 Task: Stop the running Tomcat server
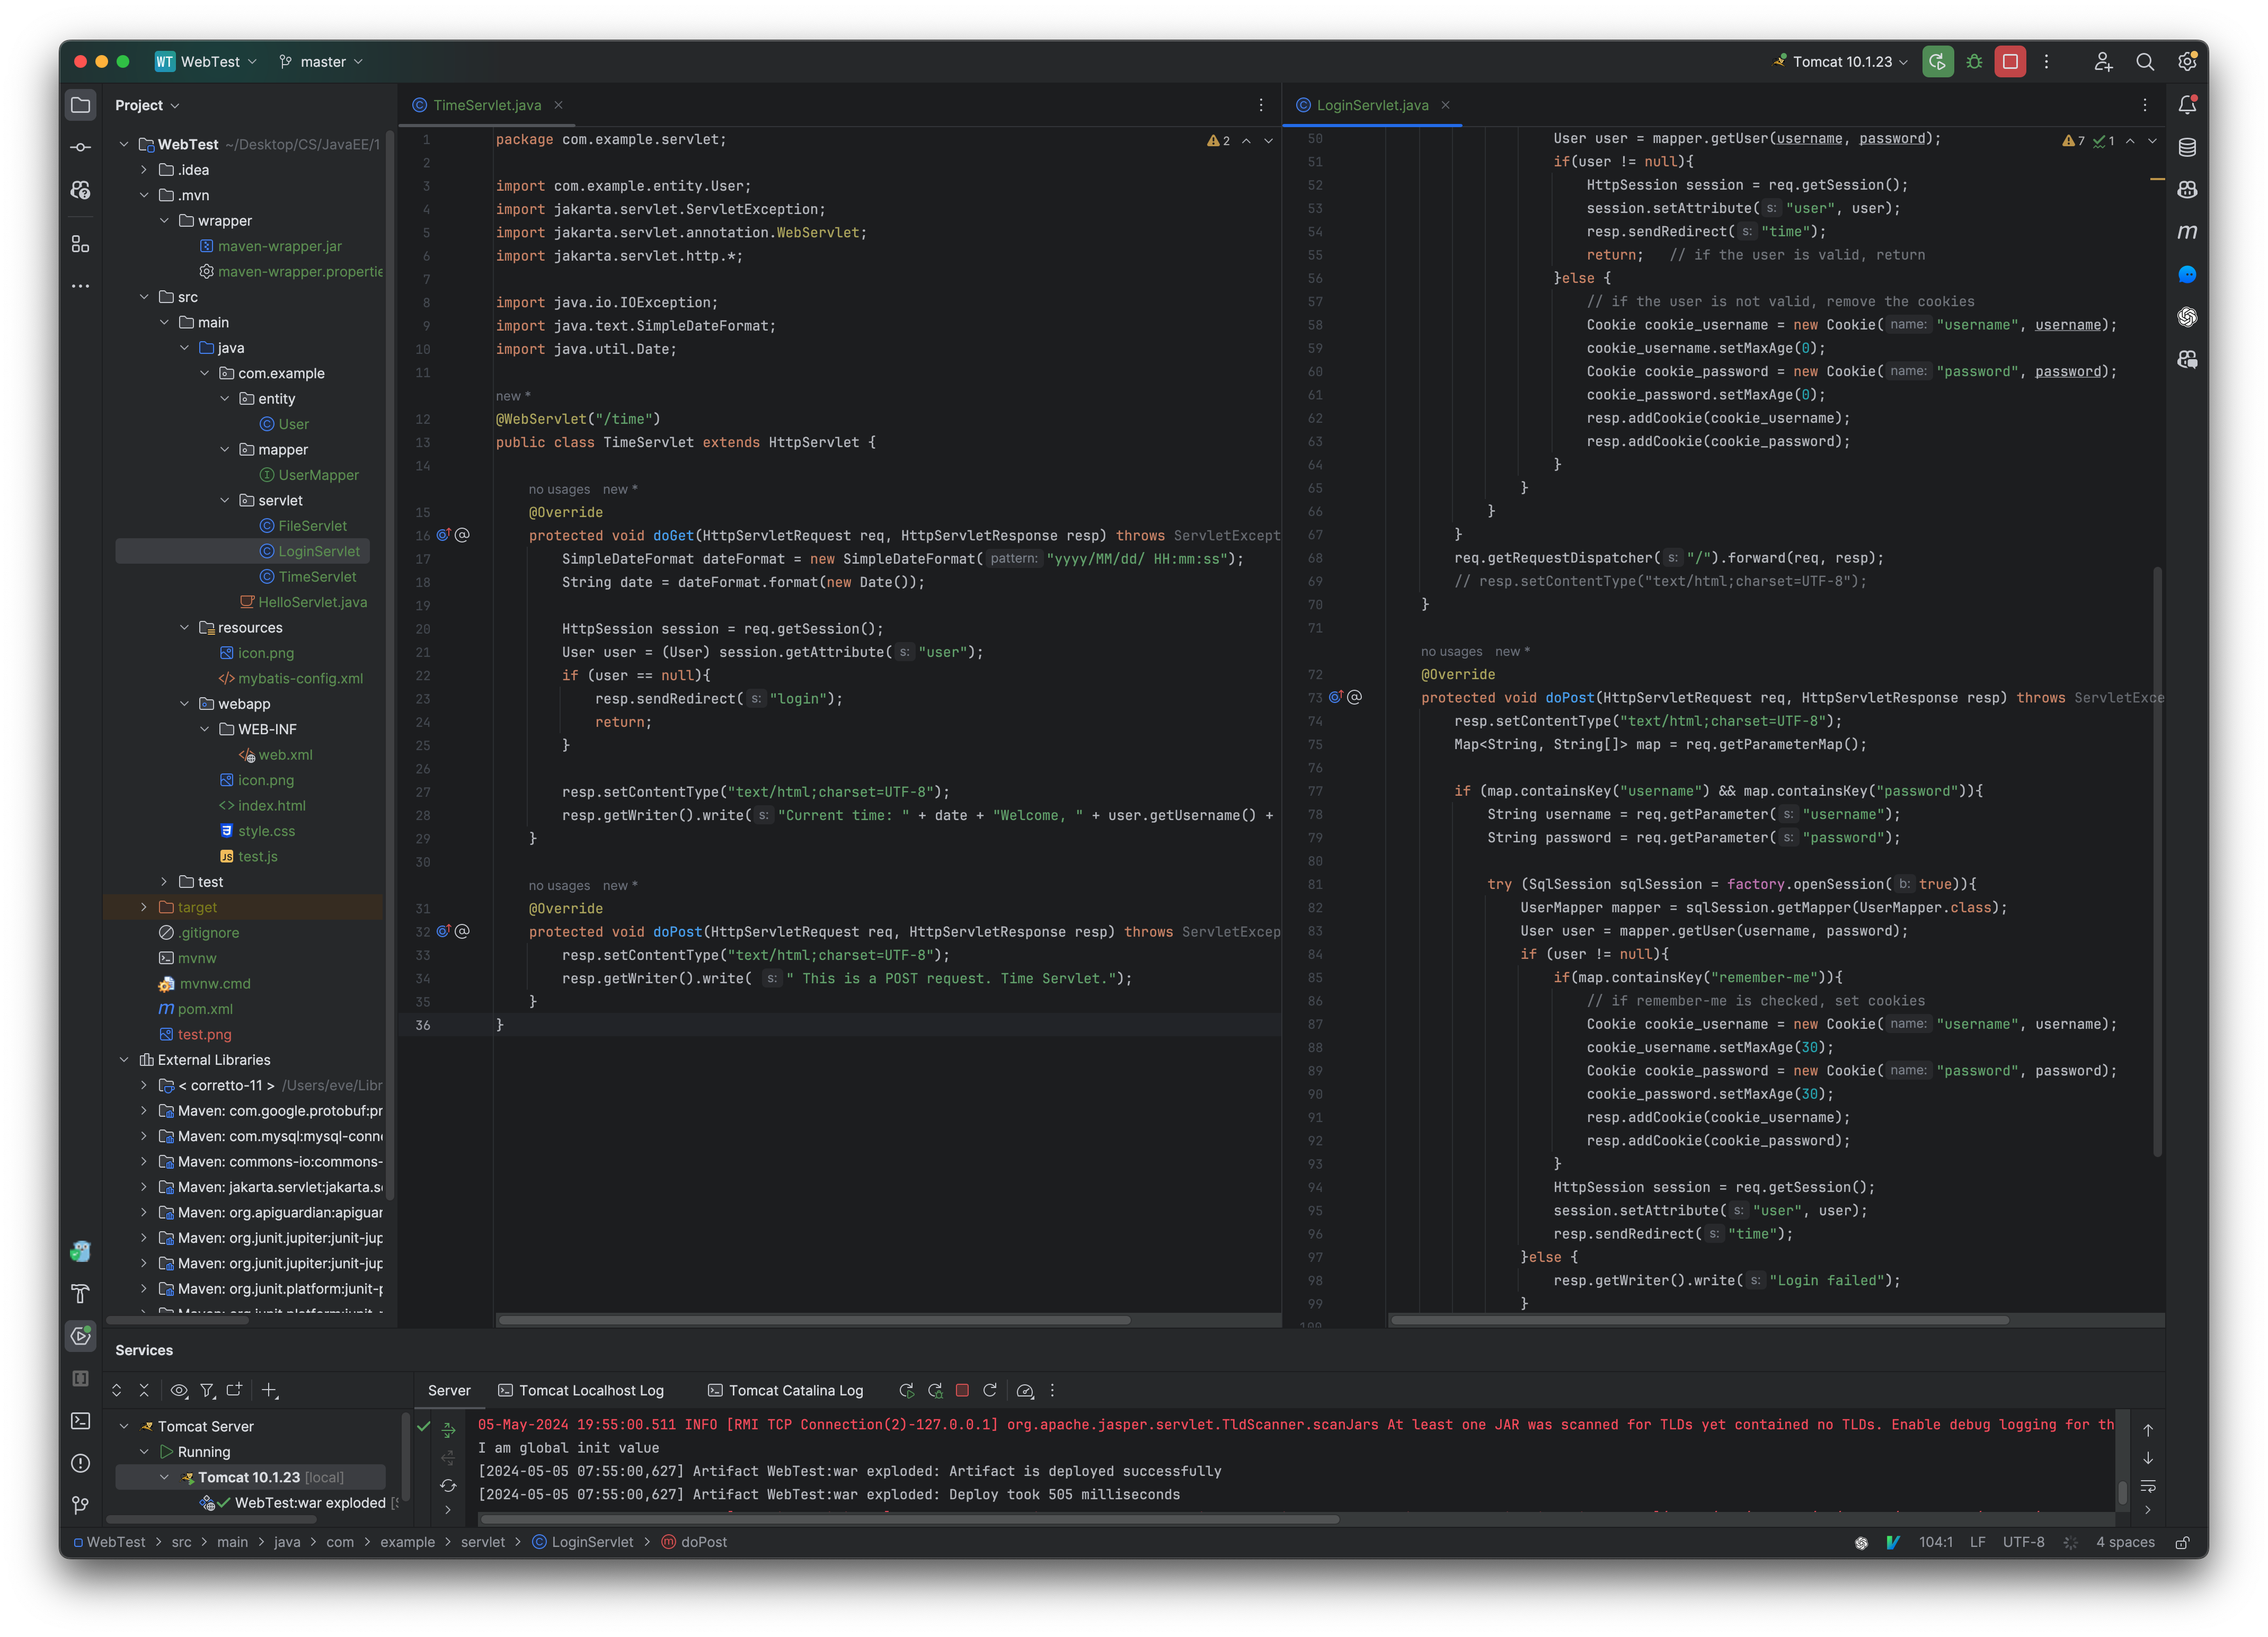2010,61
